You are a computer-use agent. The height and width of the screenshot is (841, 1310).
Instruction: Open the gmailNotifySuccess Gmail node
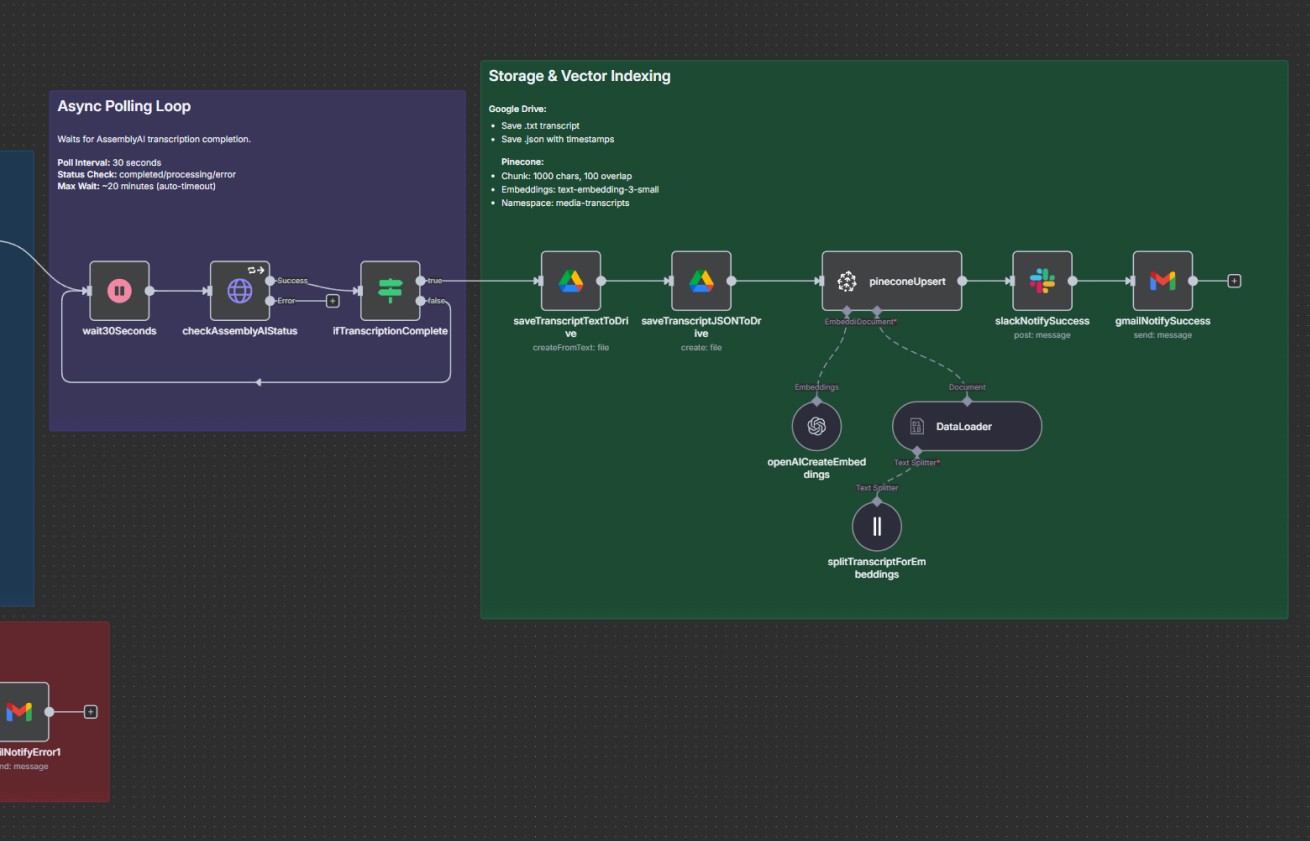pos(1162,281)
